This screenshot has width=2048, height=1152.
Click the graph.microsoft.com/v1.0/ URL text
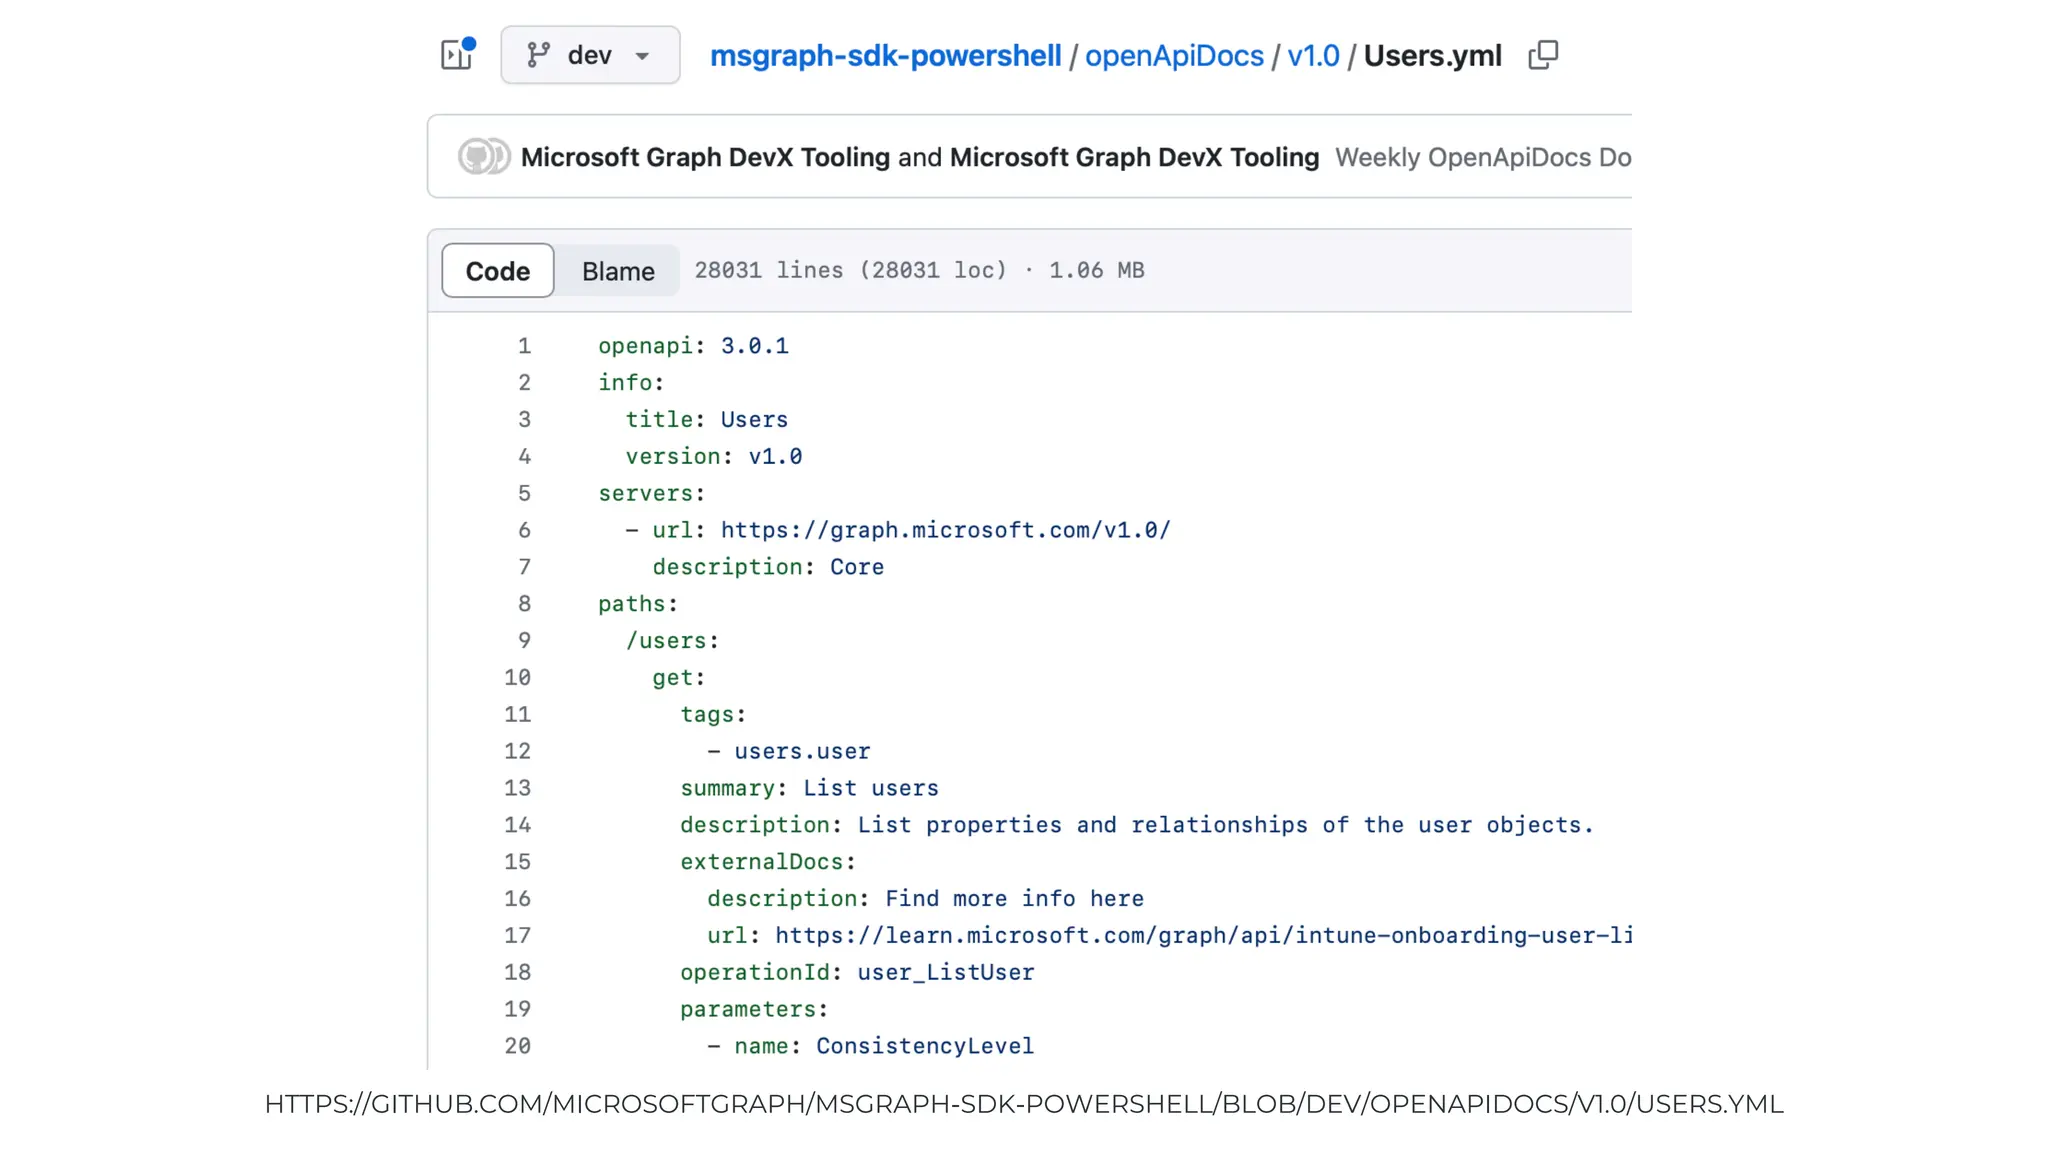(945, 530)
